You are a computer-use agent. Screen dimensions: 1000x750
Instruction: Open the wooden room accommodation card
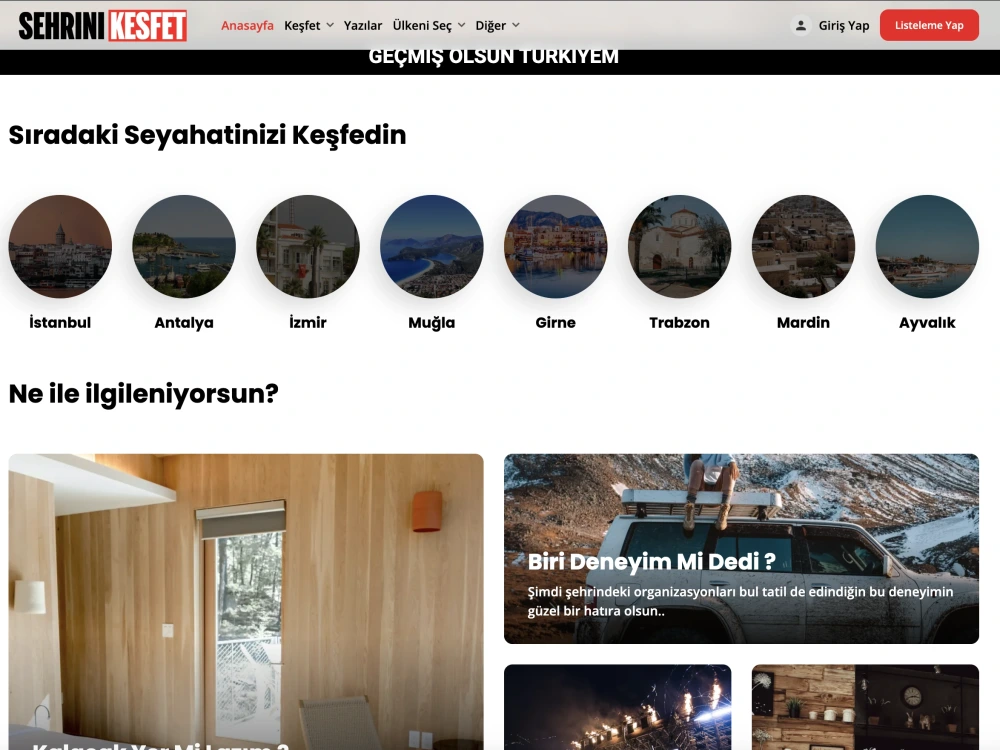[x=246, y=601]
